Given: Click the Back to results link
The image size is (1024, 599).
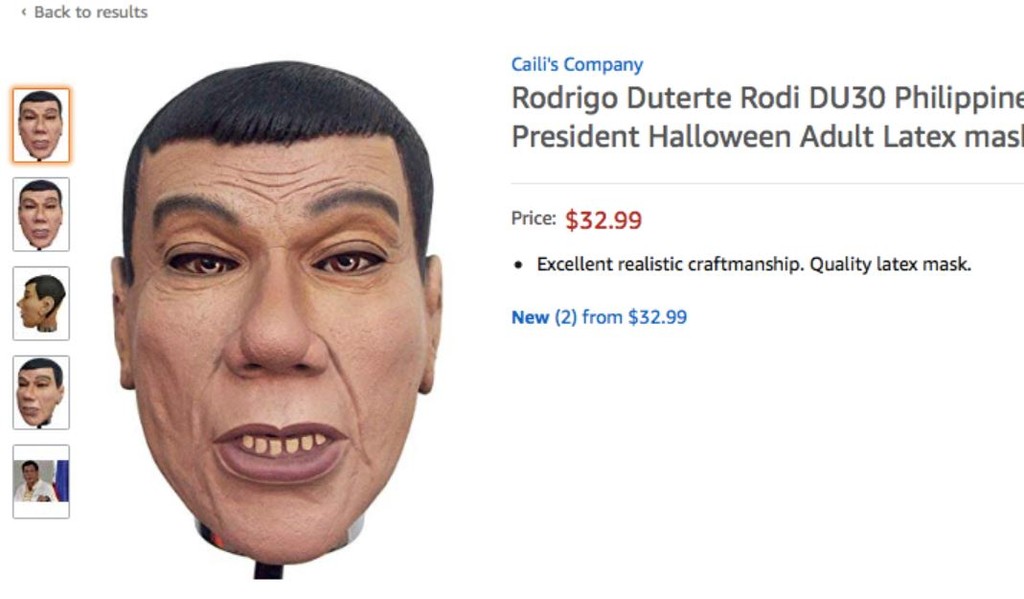Looking at the screenshot, I should [90, 12].
